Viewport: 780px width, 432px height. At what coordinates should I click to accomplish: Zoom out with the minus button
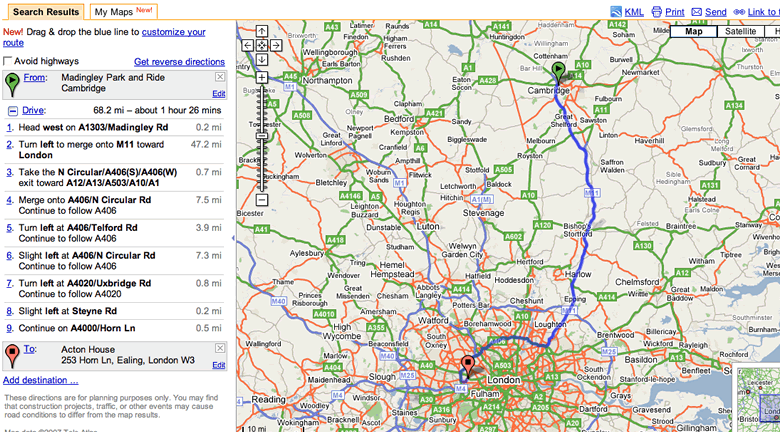point(262,200)
